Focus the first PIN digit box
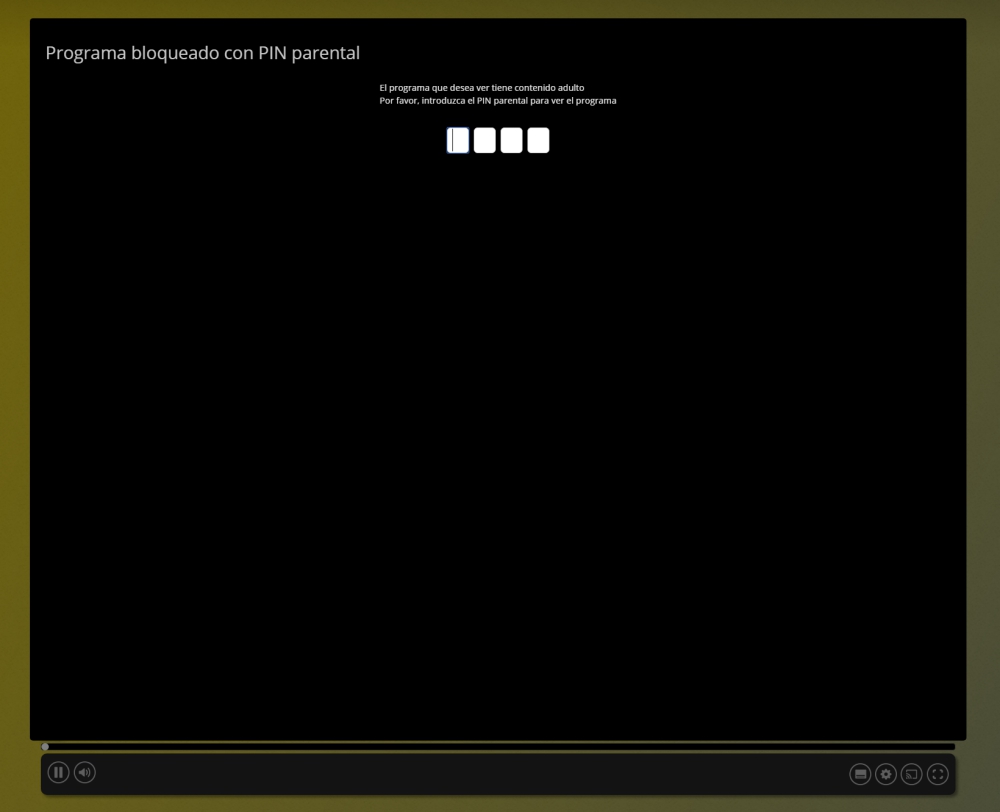 pos(458,141)
